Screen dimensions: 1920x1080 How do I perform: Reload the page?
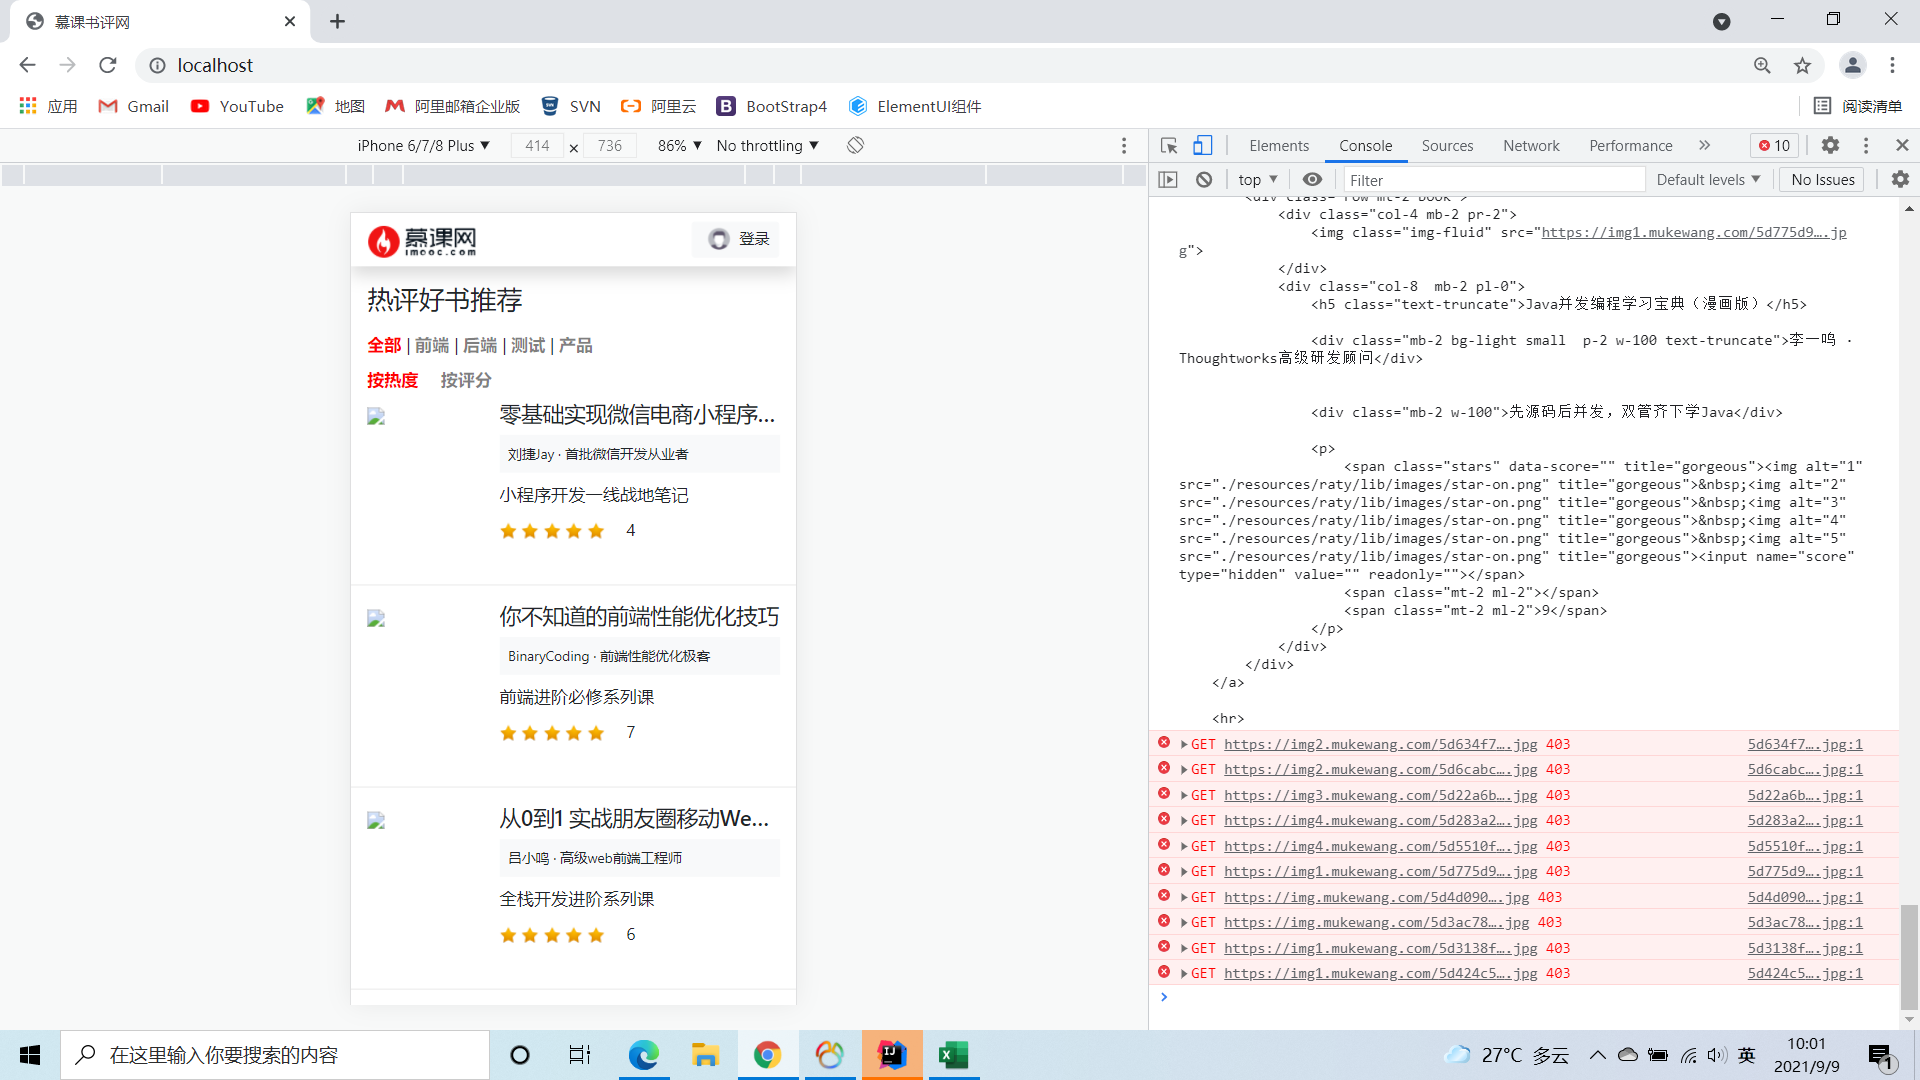108,65
